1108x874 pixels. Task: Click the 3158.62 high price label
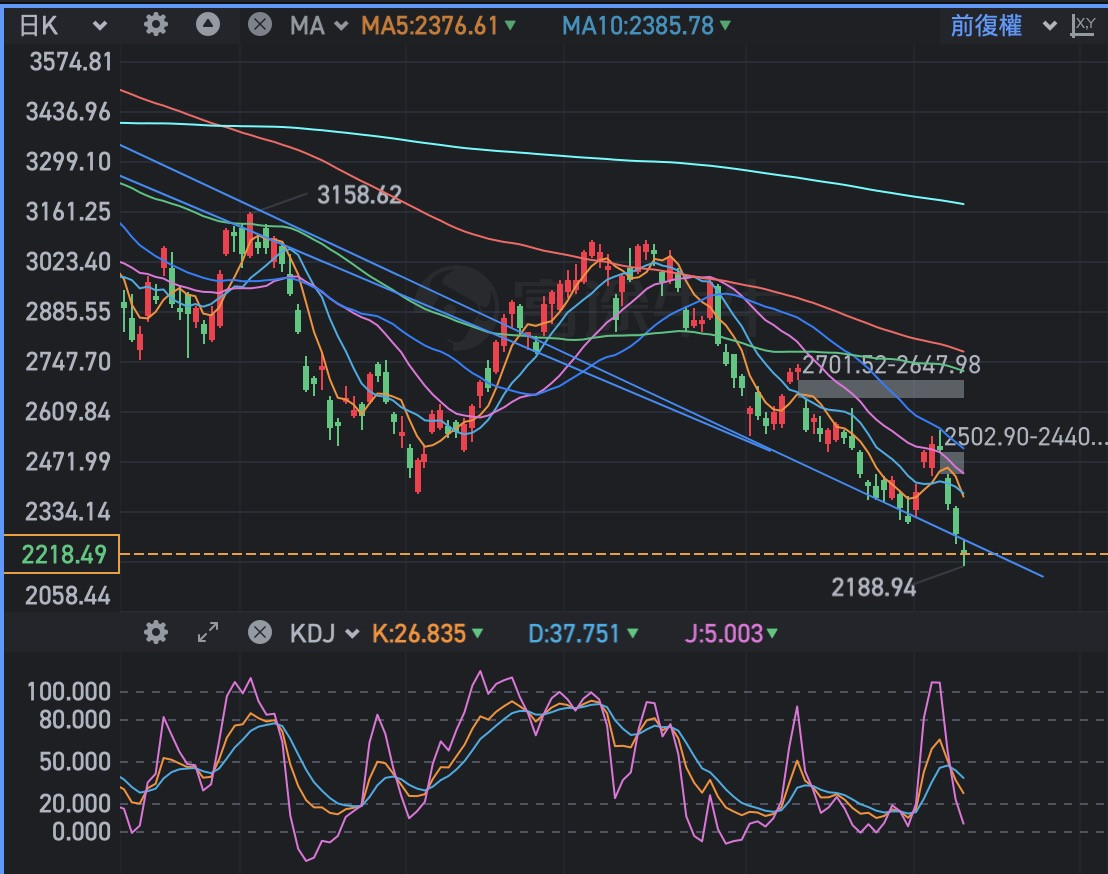(359, 195)
